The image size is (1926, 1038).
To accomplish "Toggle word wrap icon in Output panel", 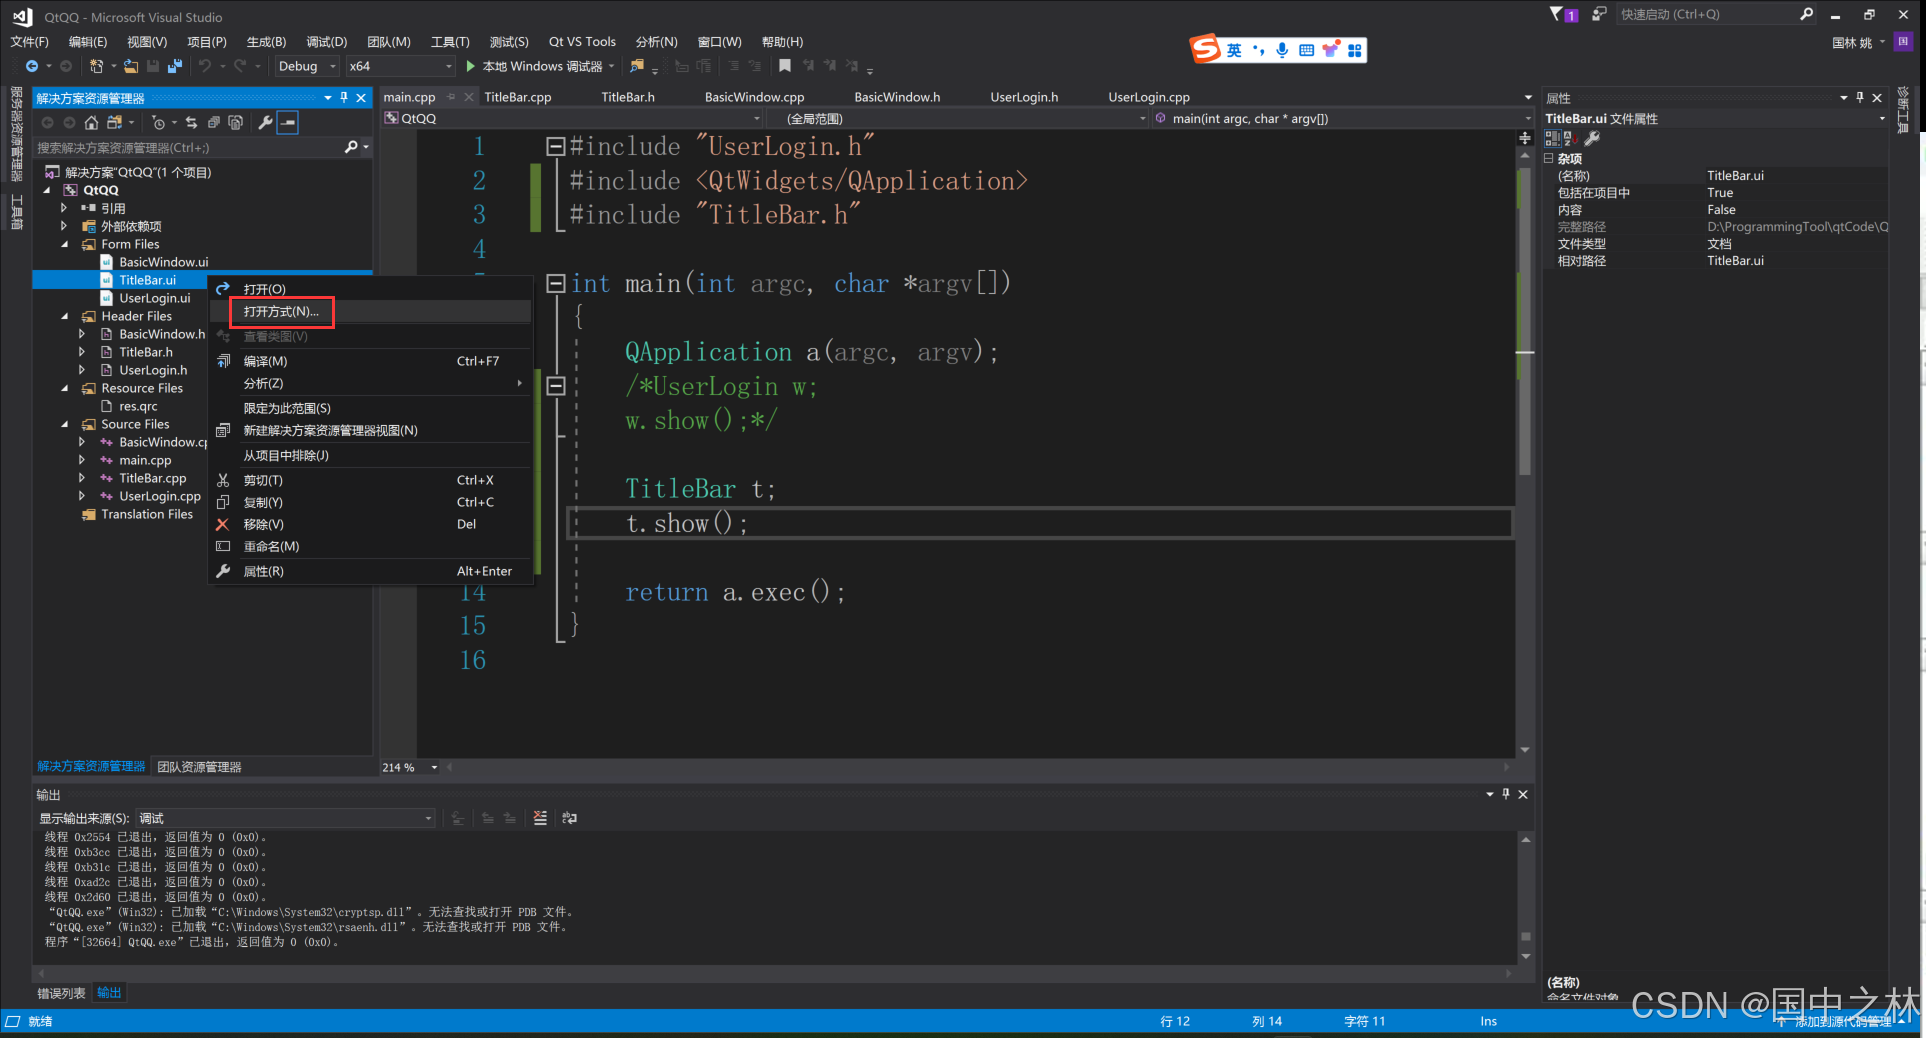I will click(570, 818).
